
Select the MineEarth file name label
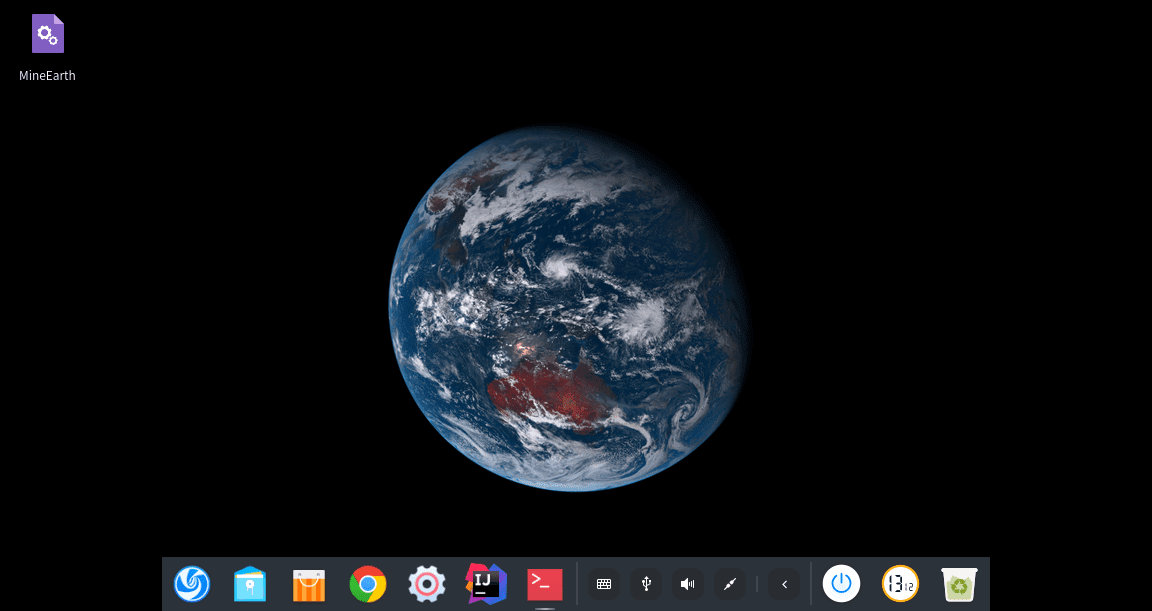(47, 75)
